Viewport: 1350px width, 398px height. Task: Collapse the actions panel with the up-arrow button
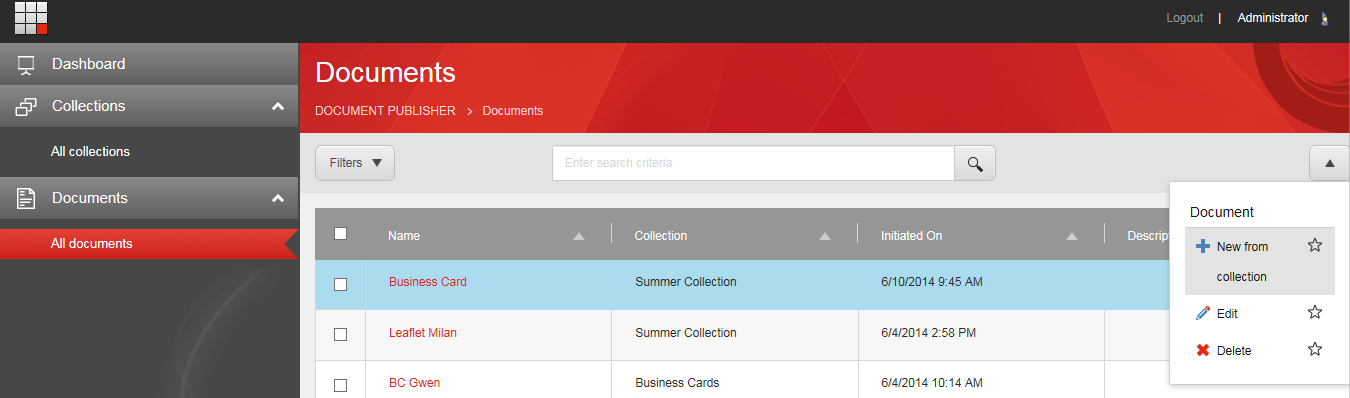[x=1329, y=163]
